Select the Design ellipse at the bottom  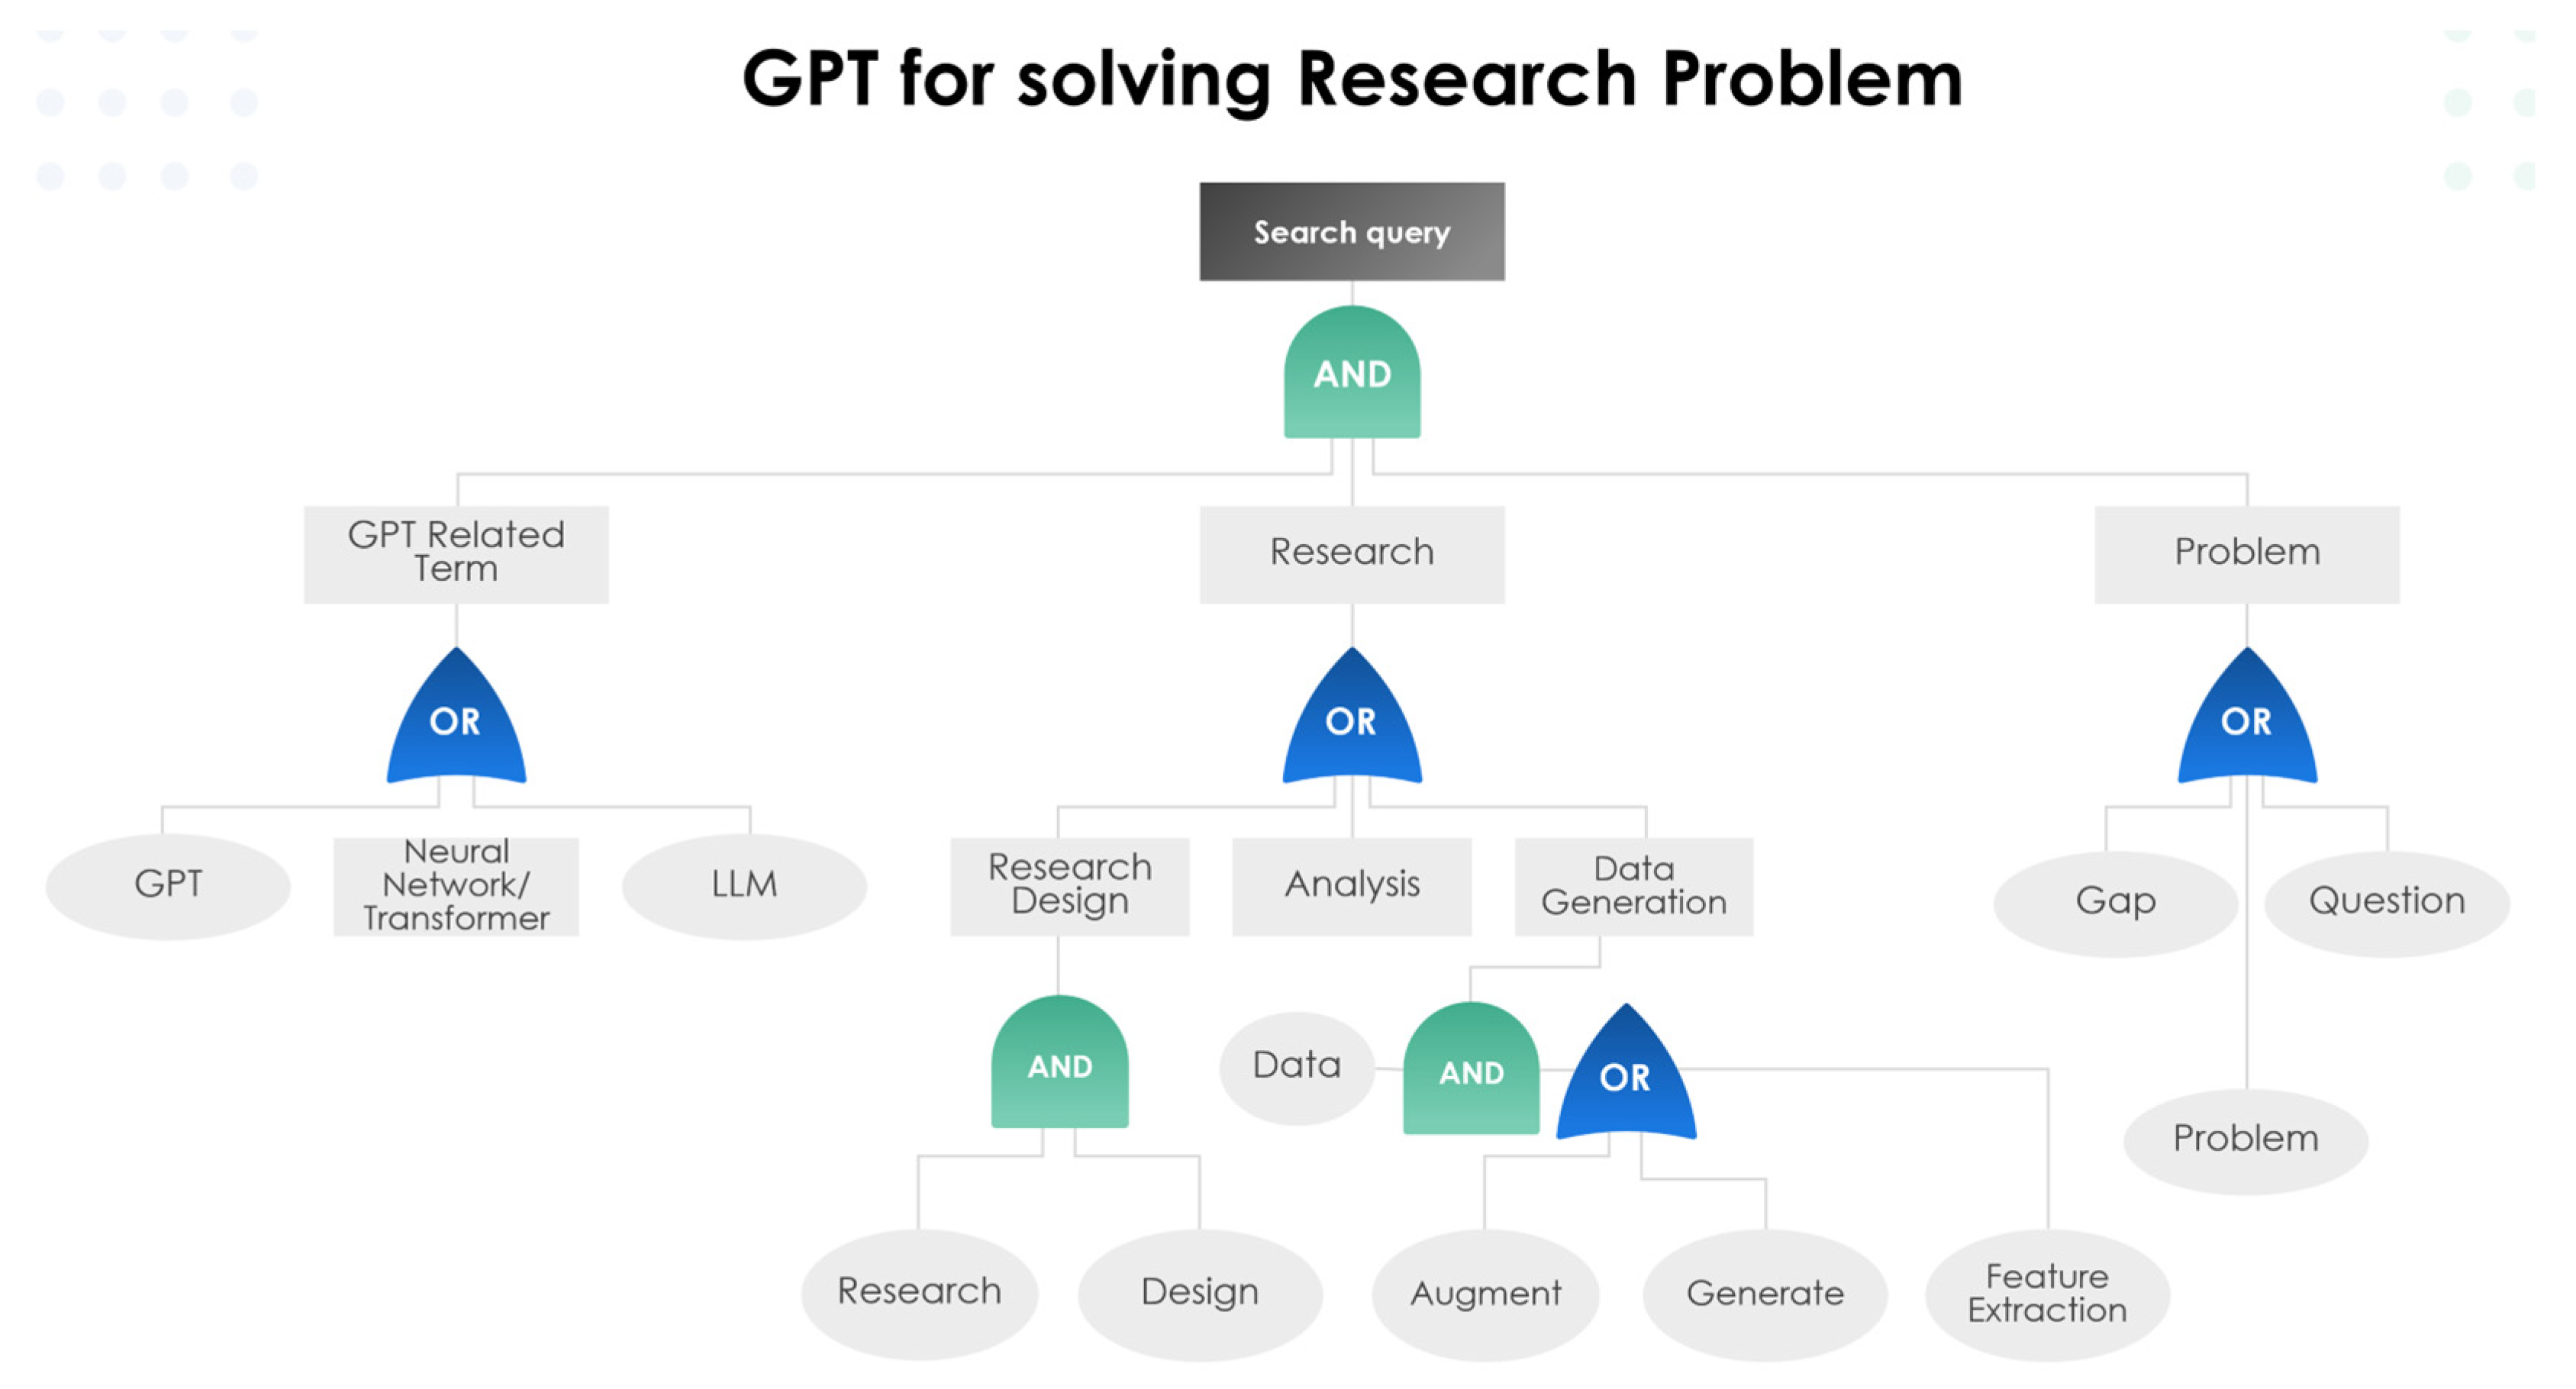pos(1199,1293)
